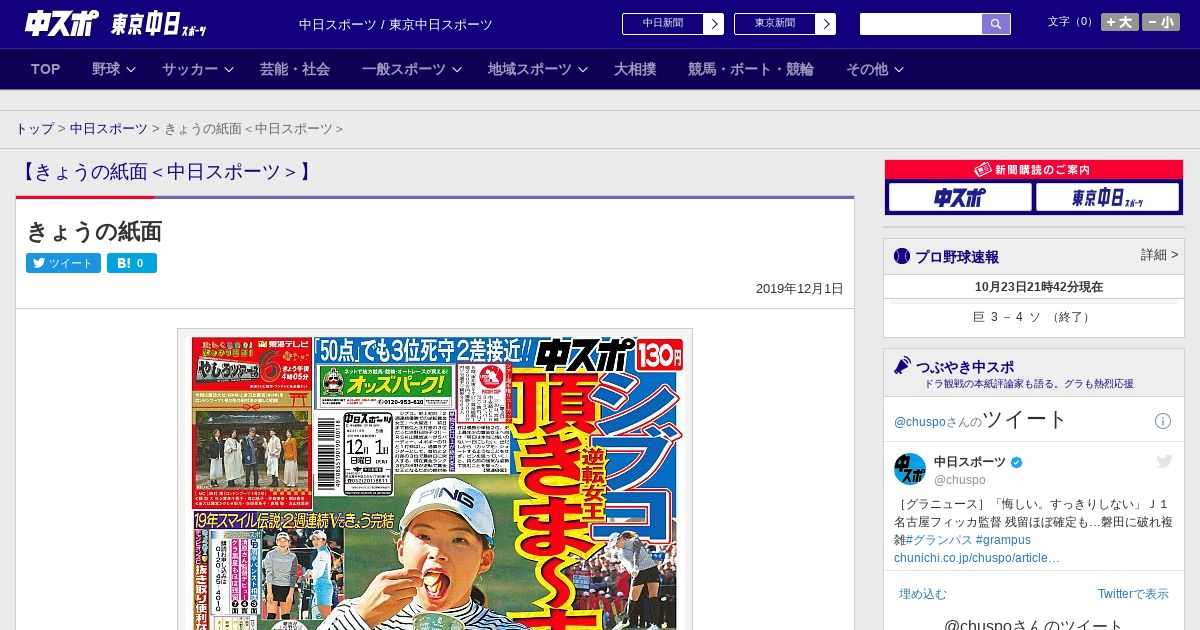
Task: Expand the 地域スポーツ menu
Action: (x=538, y=69)
